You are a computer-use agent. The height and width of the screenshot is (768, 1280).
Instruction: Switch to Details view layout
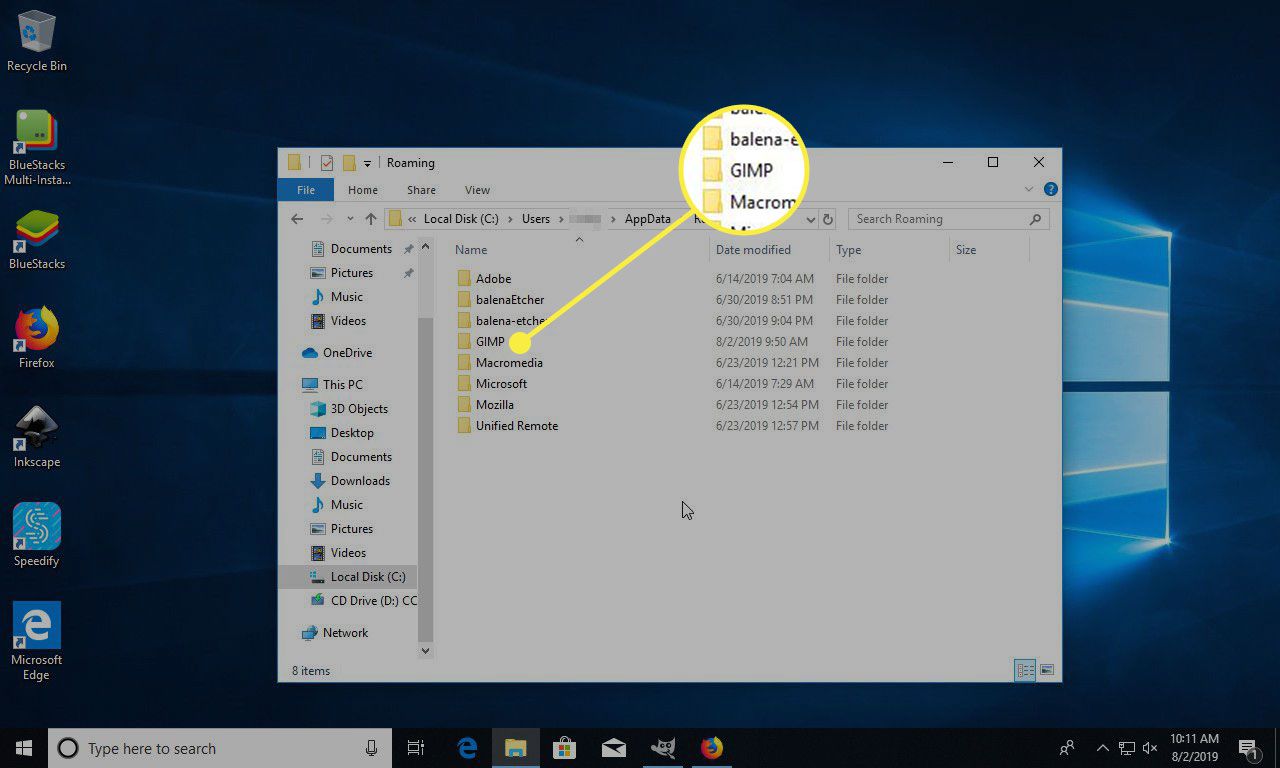click(1025, 670)
